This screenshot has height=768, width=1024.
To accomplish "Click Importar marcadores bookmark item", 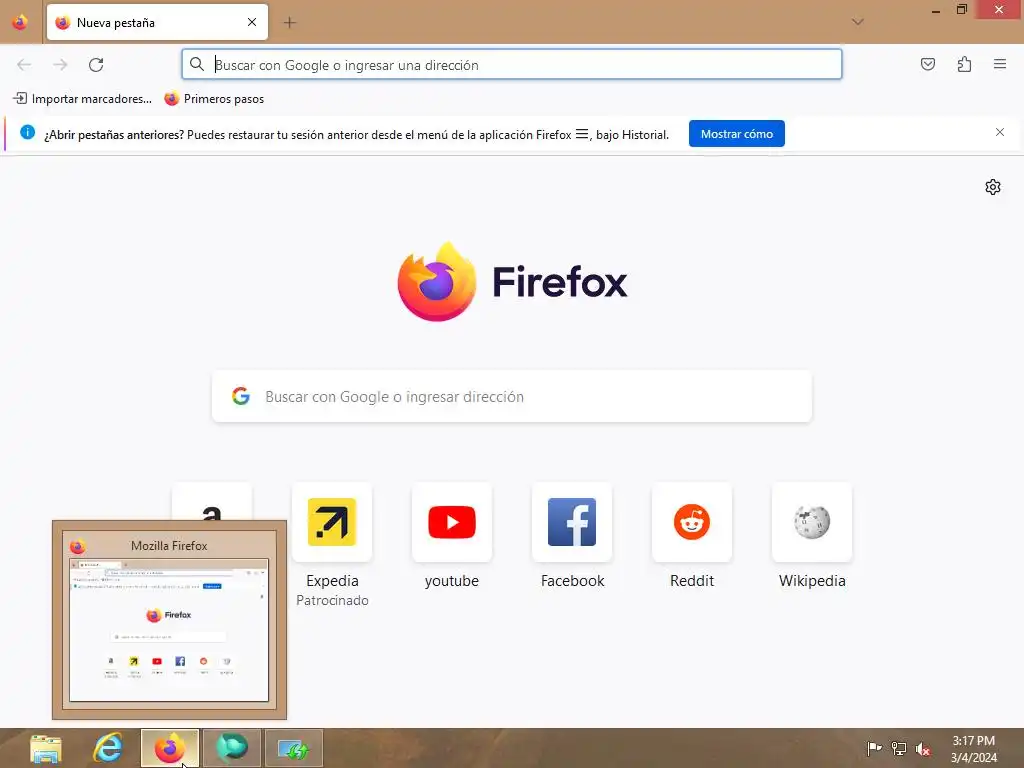I will pyautogui.click(x=83, y=99).
